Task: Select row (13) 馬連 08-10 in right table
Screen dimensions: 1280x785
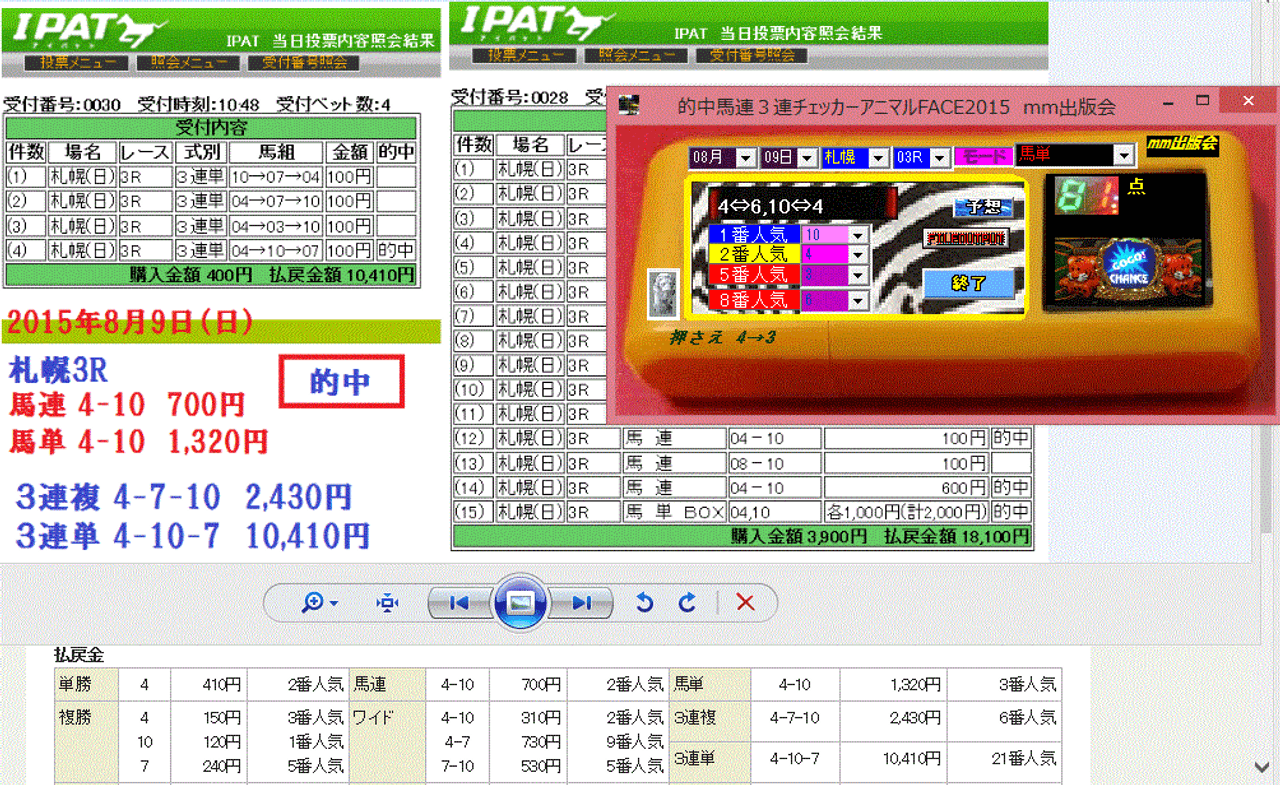Action: (742, 463)
